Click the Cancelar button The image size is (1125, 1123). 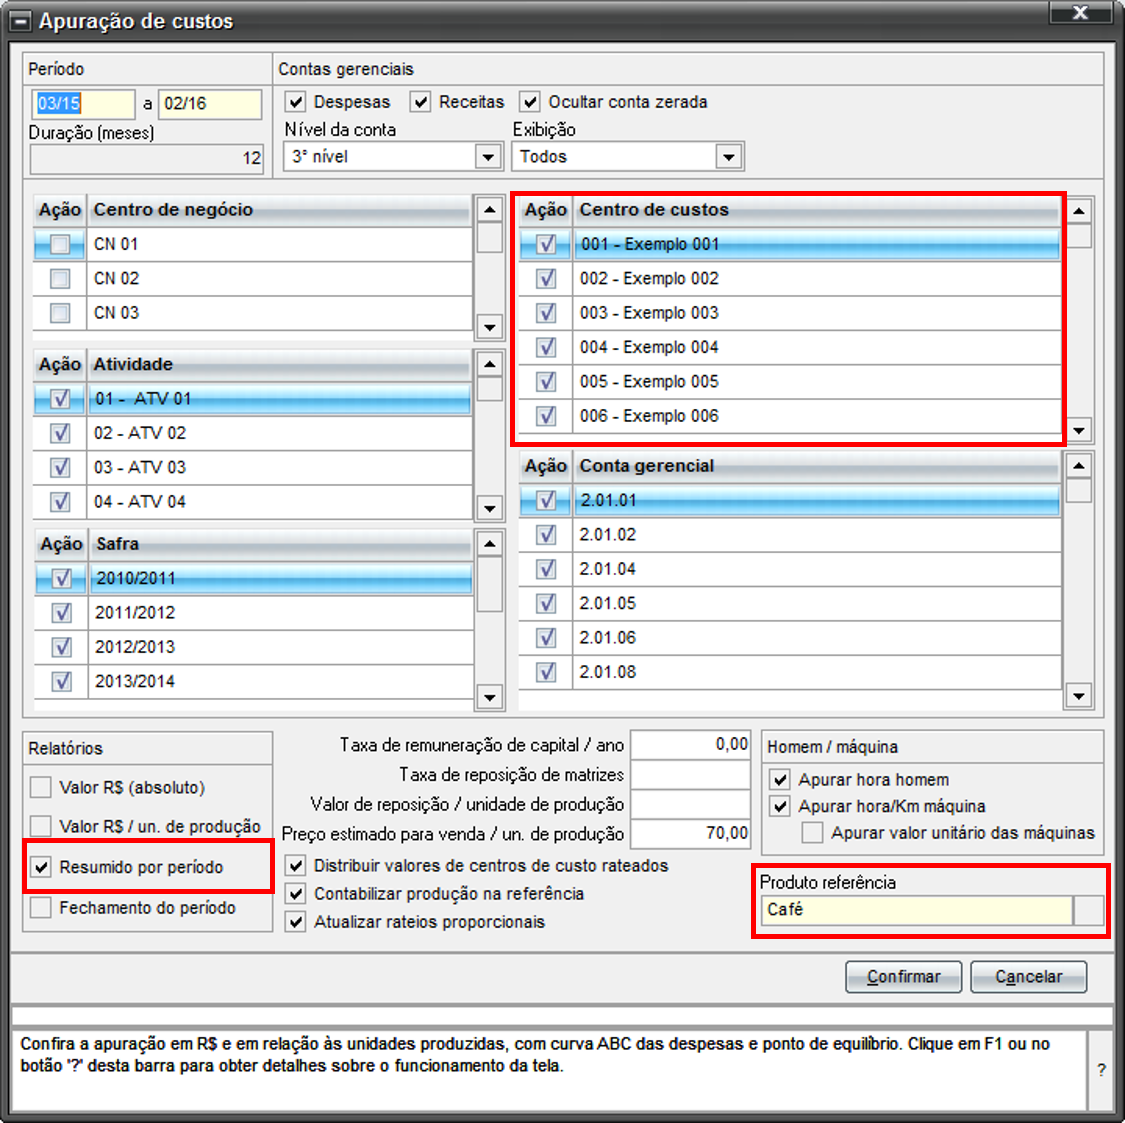(x=1028, y=977)
